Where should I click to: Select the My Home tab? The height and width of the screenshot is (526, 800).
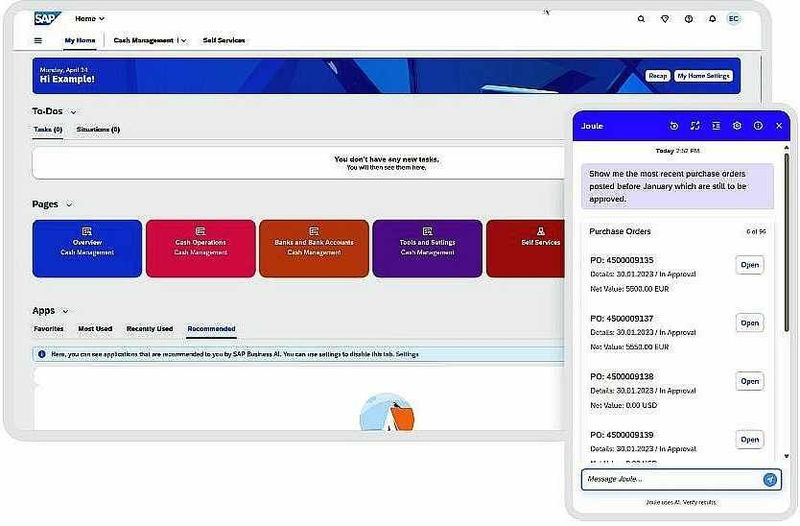click(80, 40)
